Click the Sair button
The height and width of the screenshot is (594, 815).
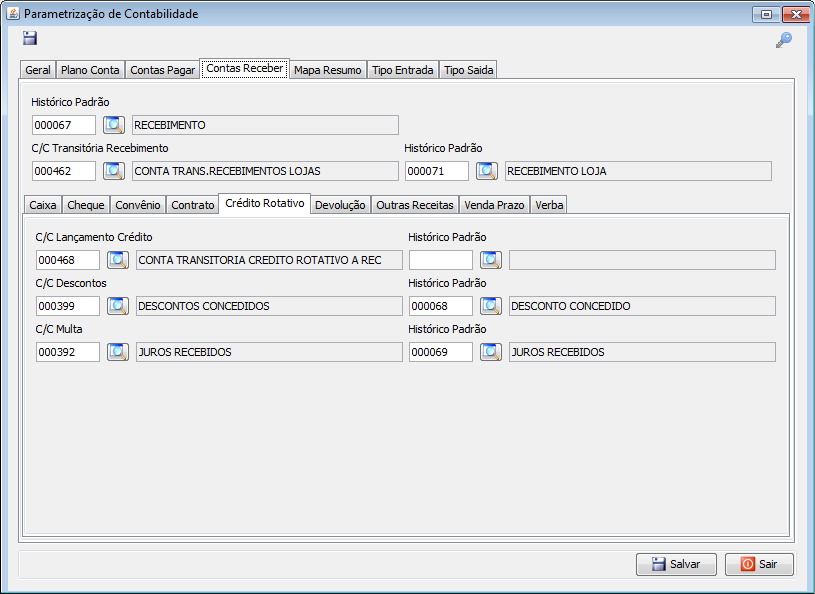coord(759,564)
